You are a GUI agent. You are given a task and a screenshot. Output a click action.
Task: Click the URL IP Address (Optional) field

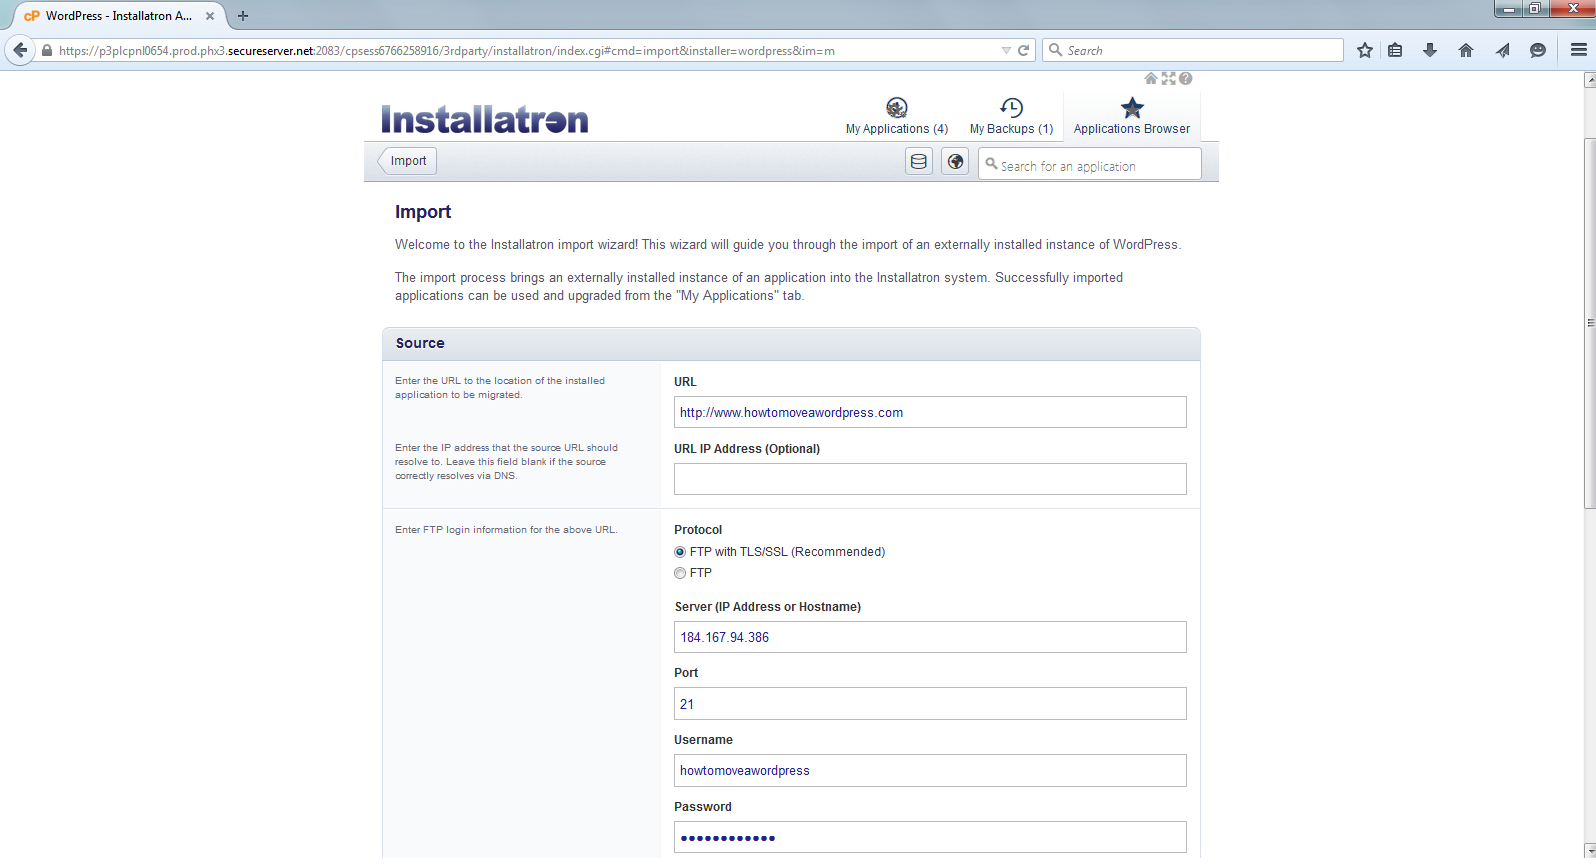pos(930,479)
